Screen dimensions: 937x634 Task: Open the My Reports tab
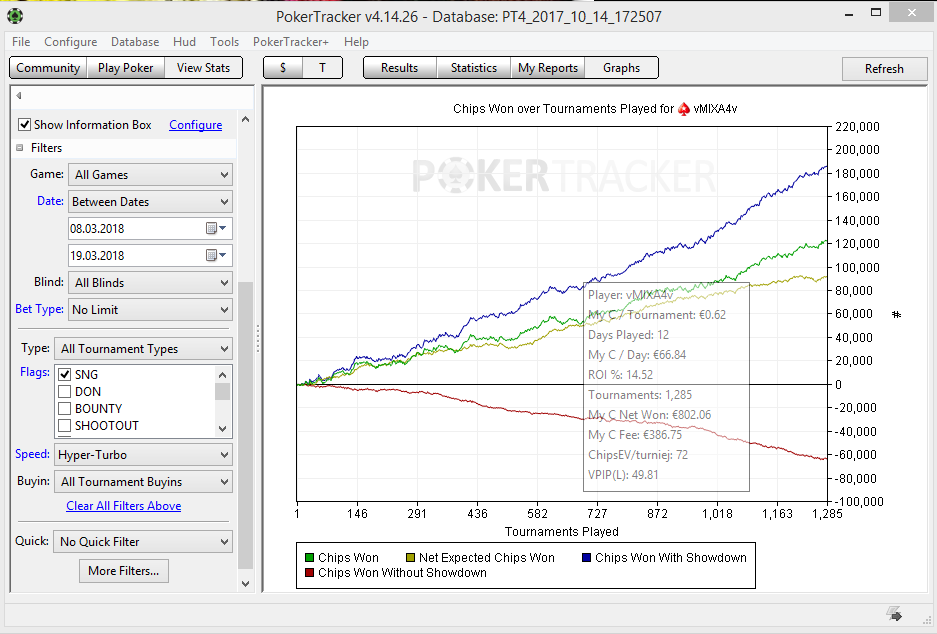[548, 68]
